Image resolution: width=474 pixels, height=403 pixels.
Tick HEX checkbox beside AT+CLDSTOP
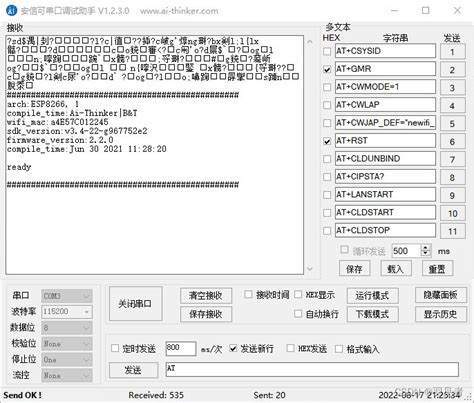click(x=327, y=231)
